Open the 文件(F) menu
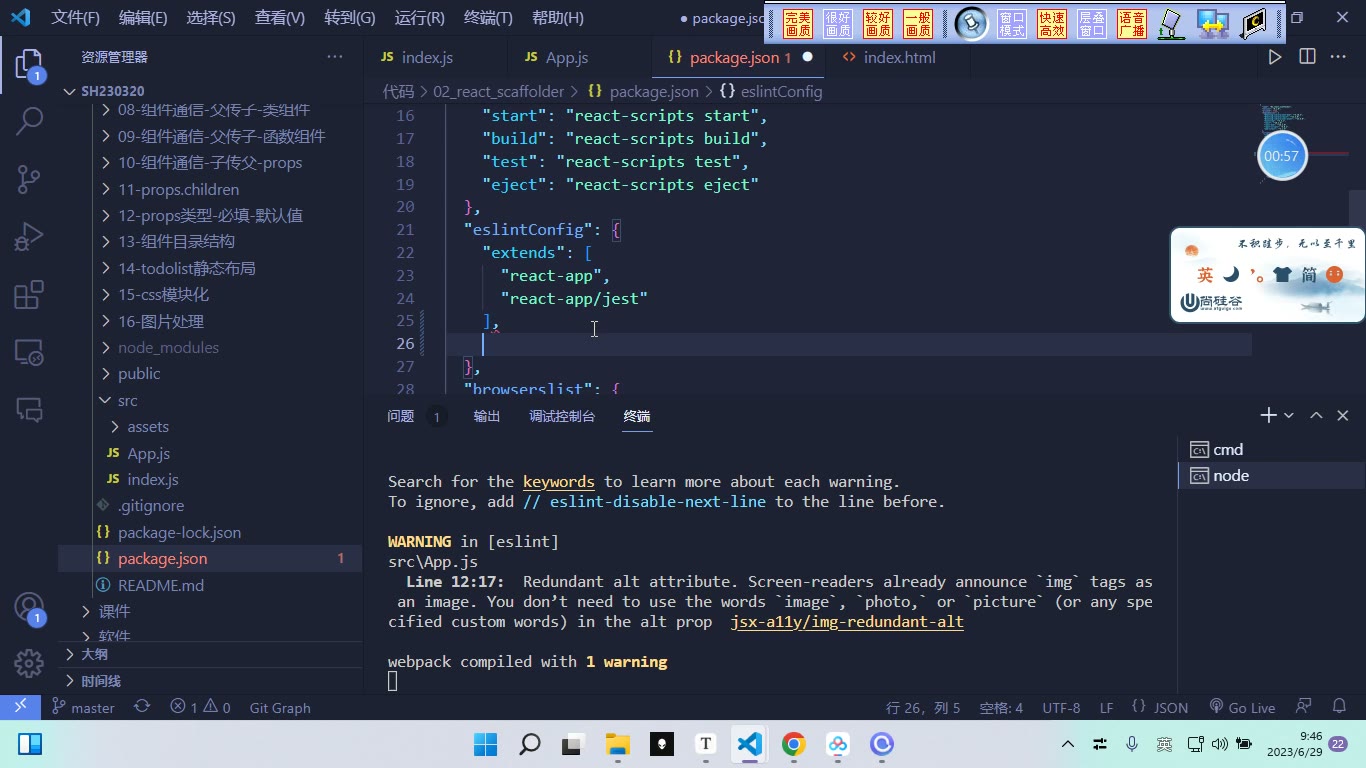The height and width of the screenshot is (768, 1366). (x=76, y=18)
